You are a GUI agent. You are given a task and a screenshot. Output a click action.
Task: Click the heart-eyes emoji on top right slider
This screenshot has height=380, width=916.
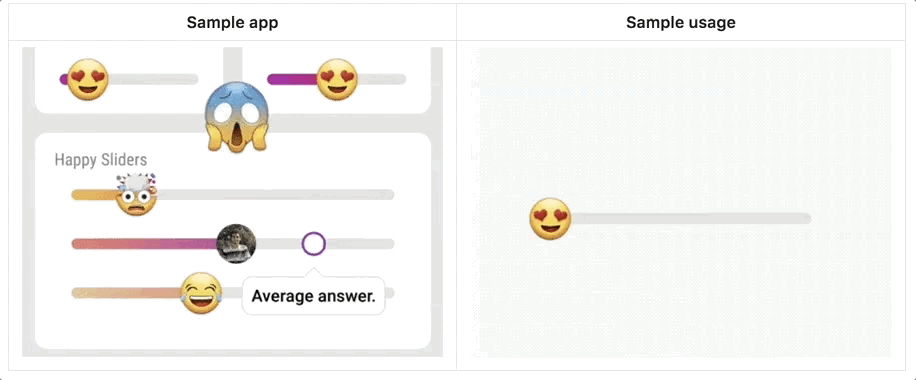tap(336, 80)
